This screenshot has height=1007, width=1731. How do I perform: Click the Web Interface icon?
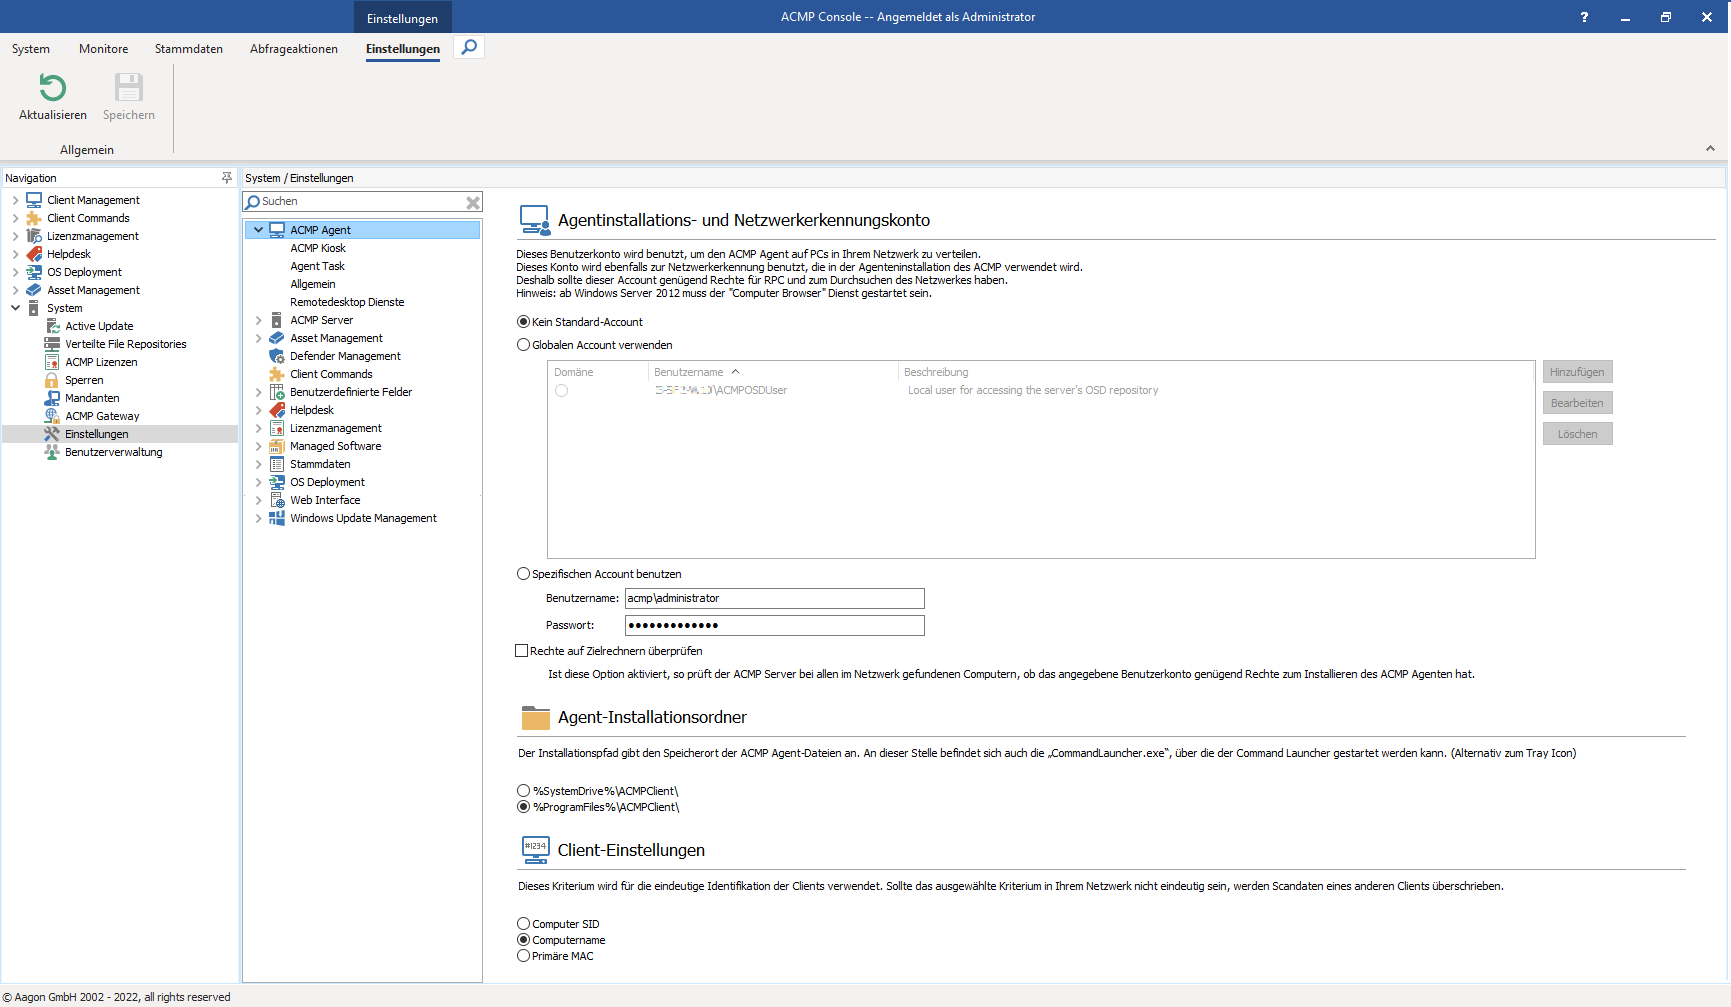pyautogui.click(x=277, y=500)
